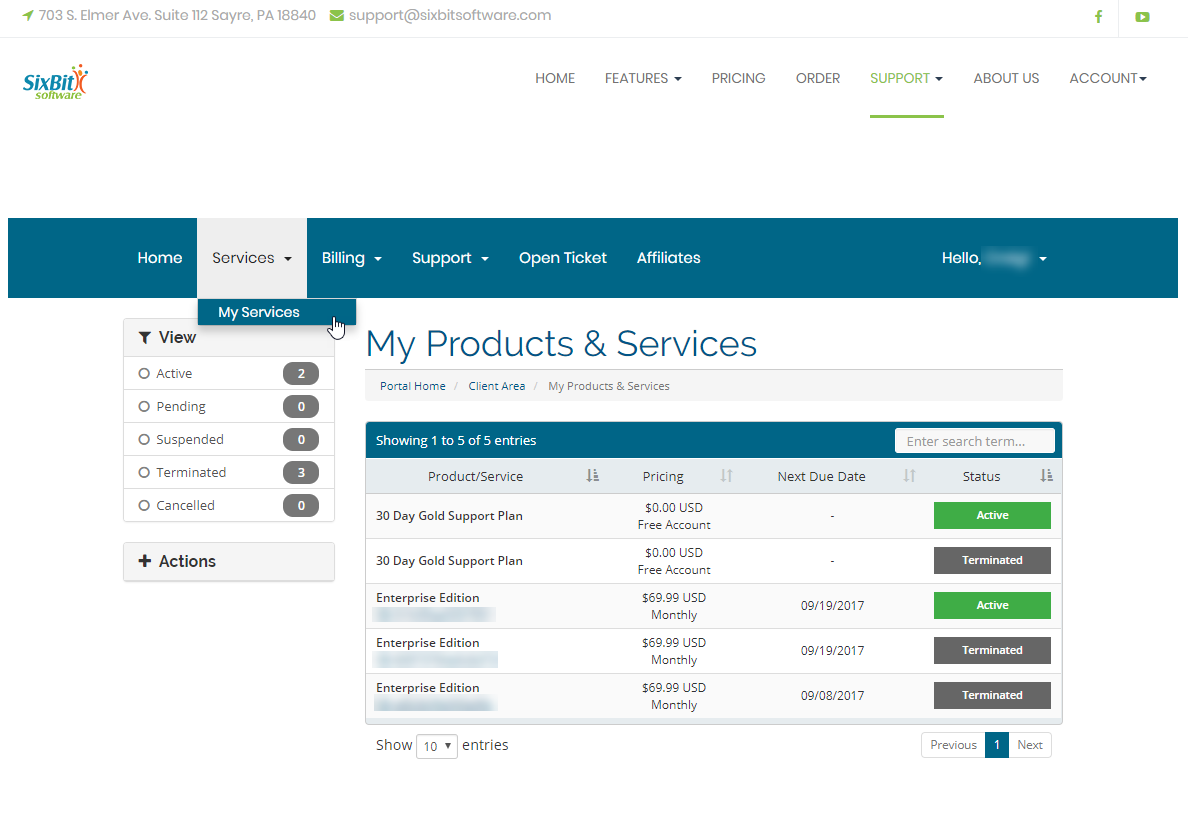Click the Active count badge showing 2
Image resolution: width=1188 pixels, height=818 pixels.
tap(301, 373)
